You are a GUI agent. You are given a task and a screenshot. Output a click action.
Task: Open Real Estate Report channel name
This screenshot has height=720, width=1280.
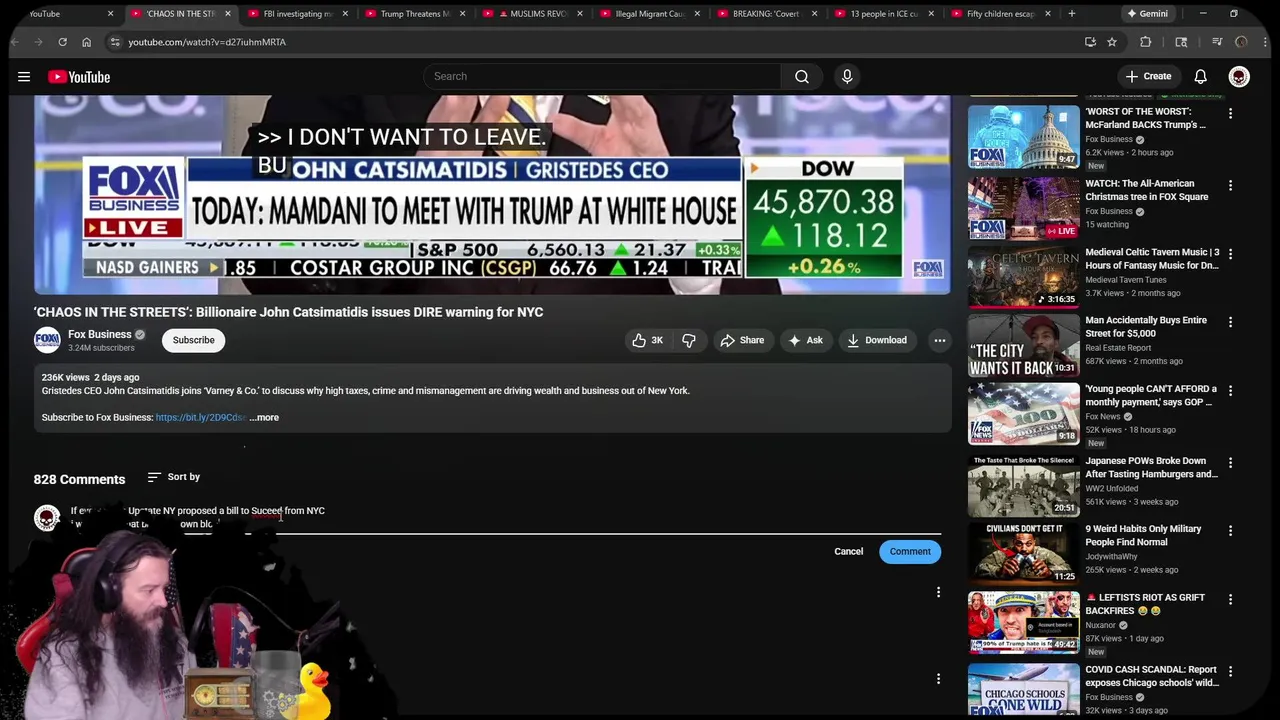pyautogui.click(x=1119, y=347)
